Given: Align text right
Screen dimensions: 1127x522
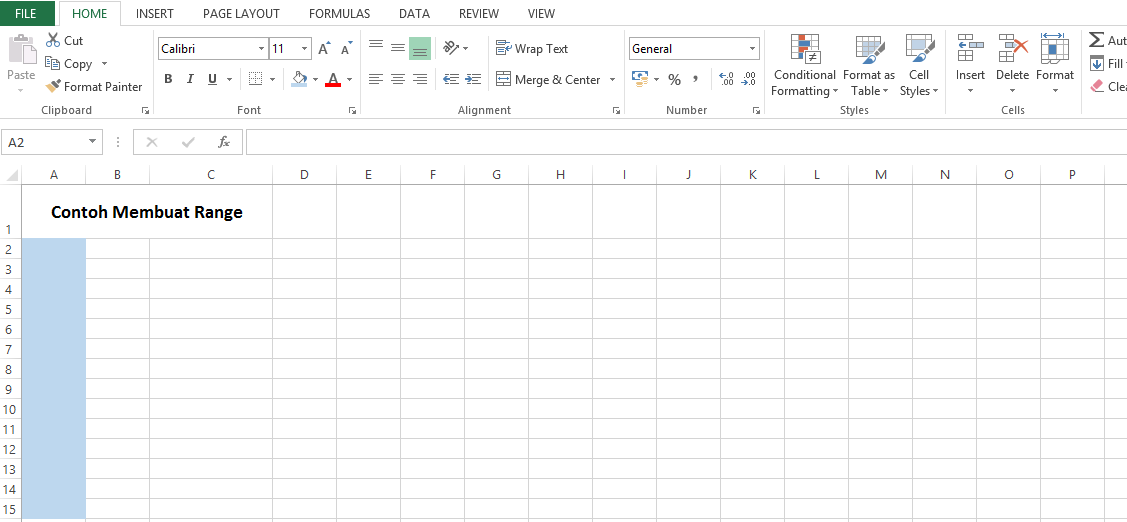Looking at the screenshot, I should 420,79.
